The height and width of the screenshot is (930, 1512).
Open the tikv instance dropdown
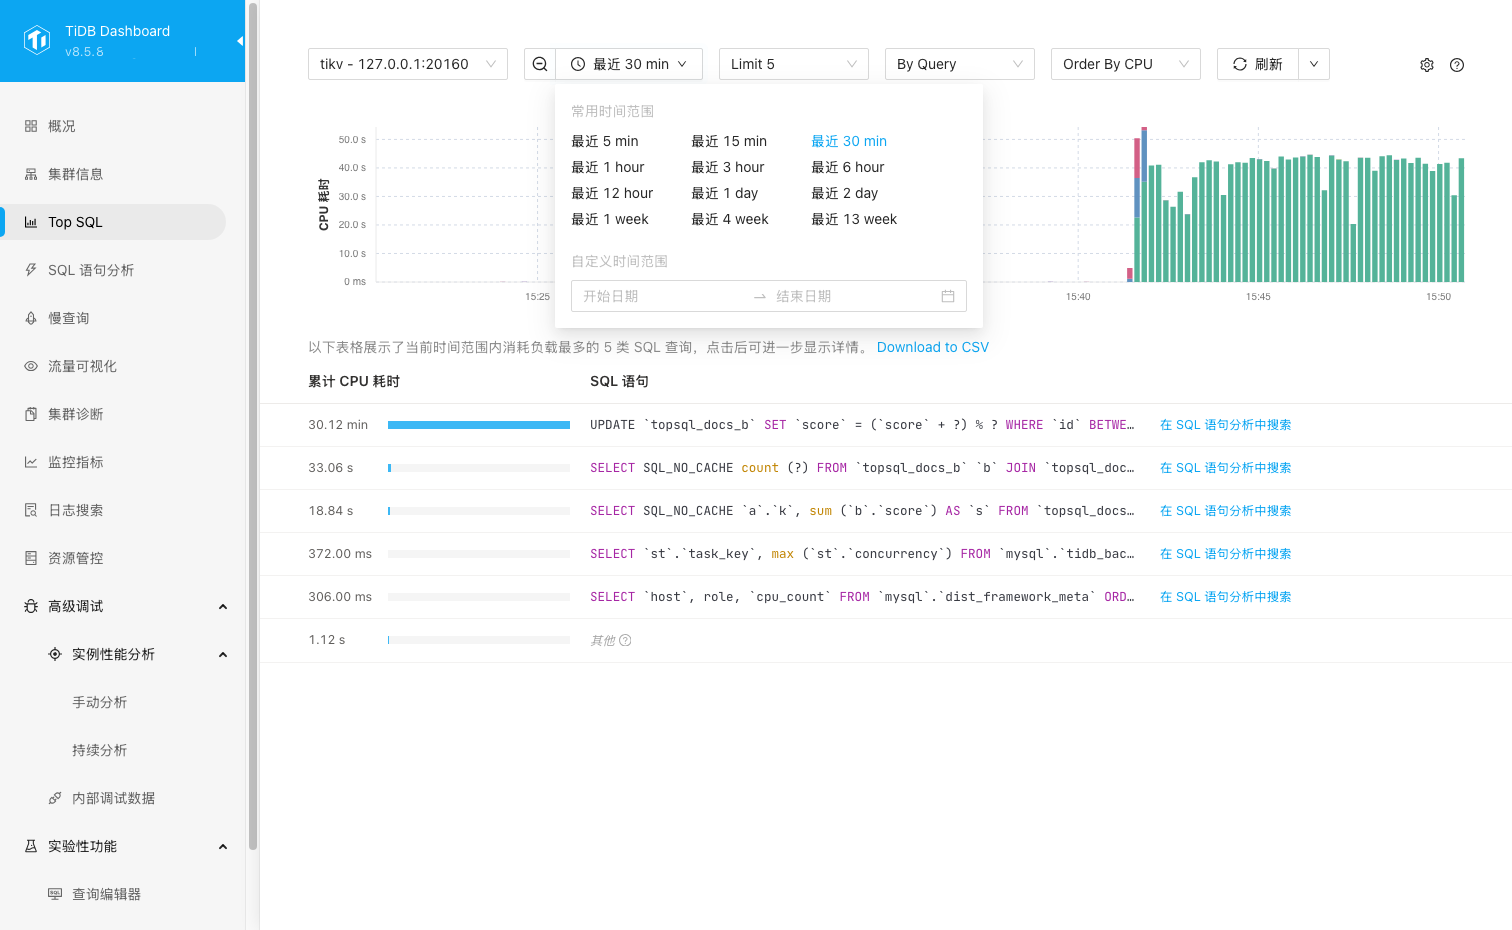point(407,64)
